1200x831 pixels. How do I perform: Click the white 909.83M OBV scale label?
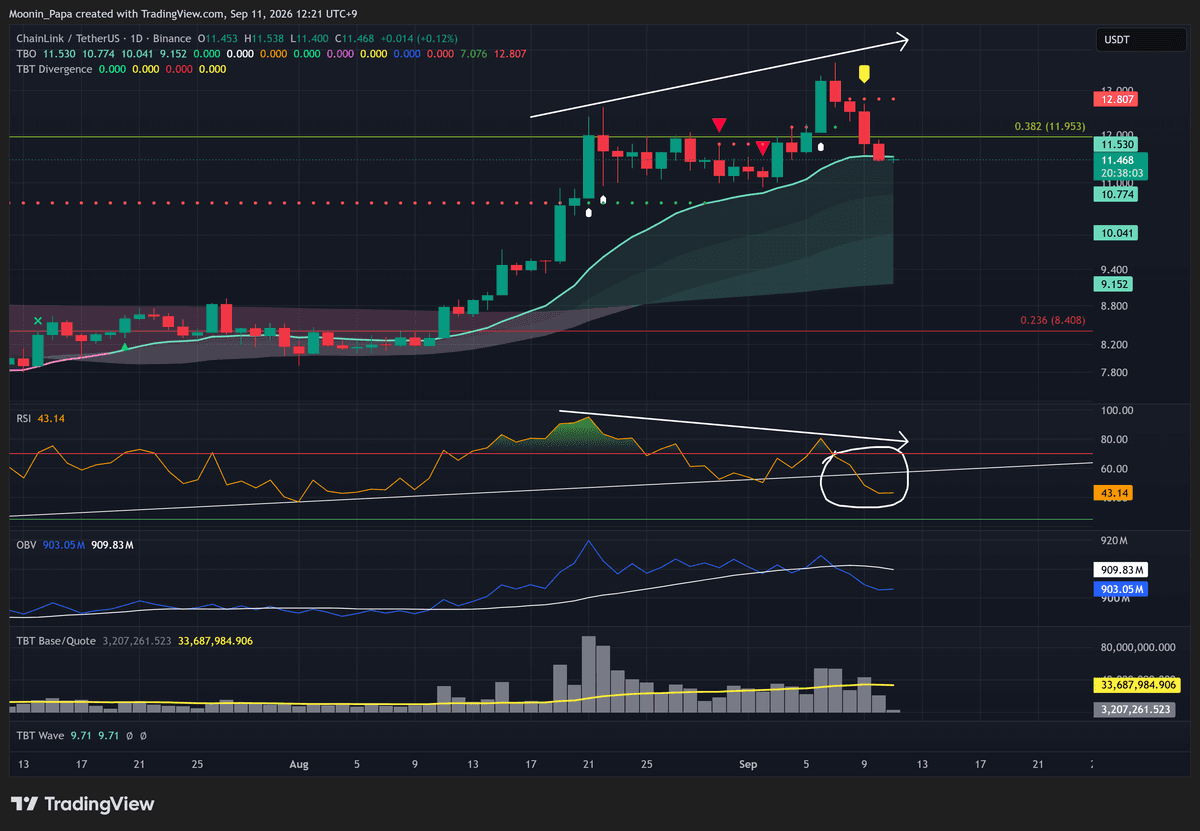click(1121, 569)
